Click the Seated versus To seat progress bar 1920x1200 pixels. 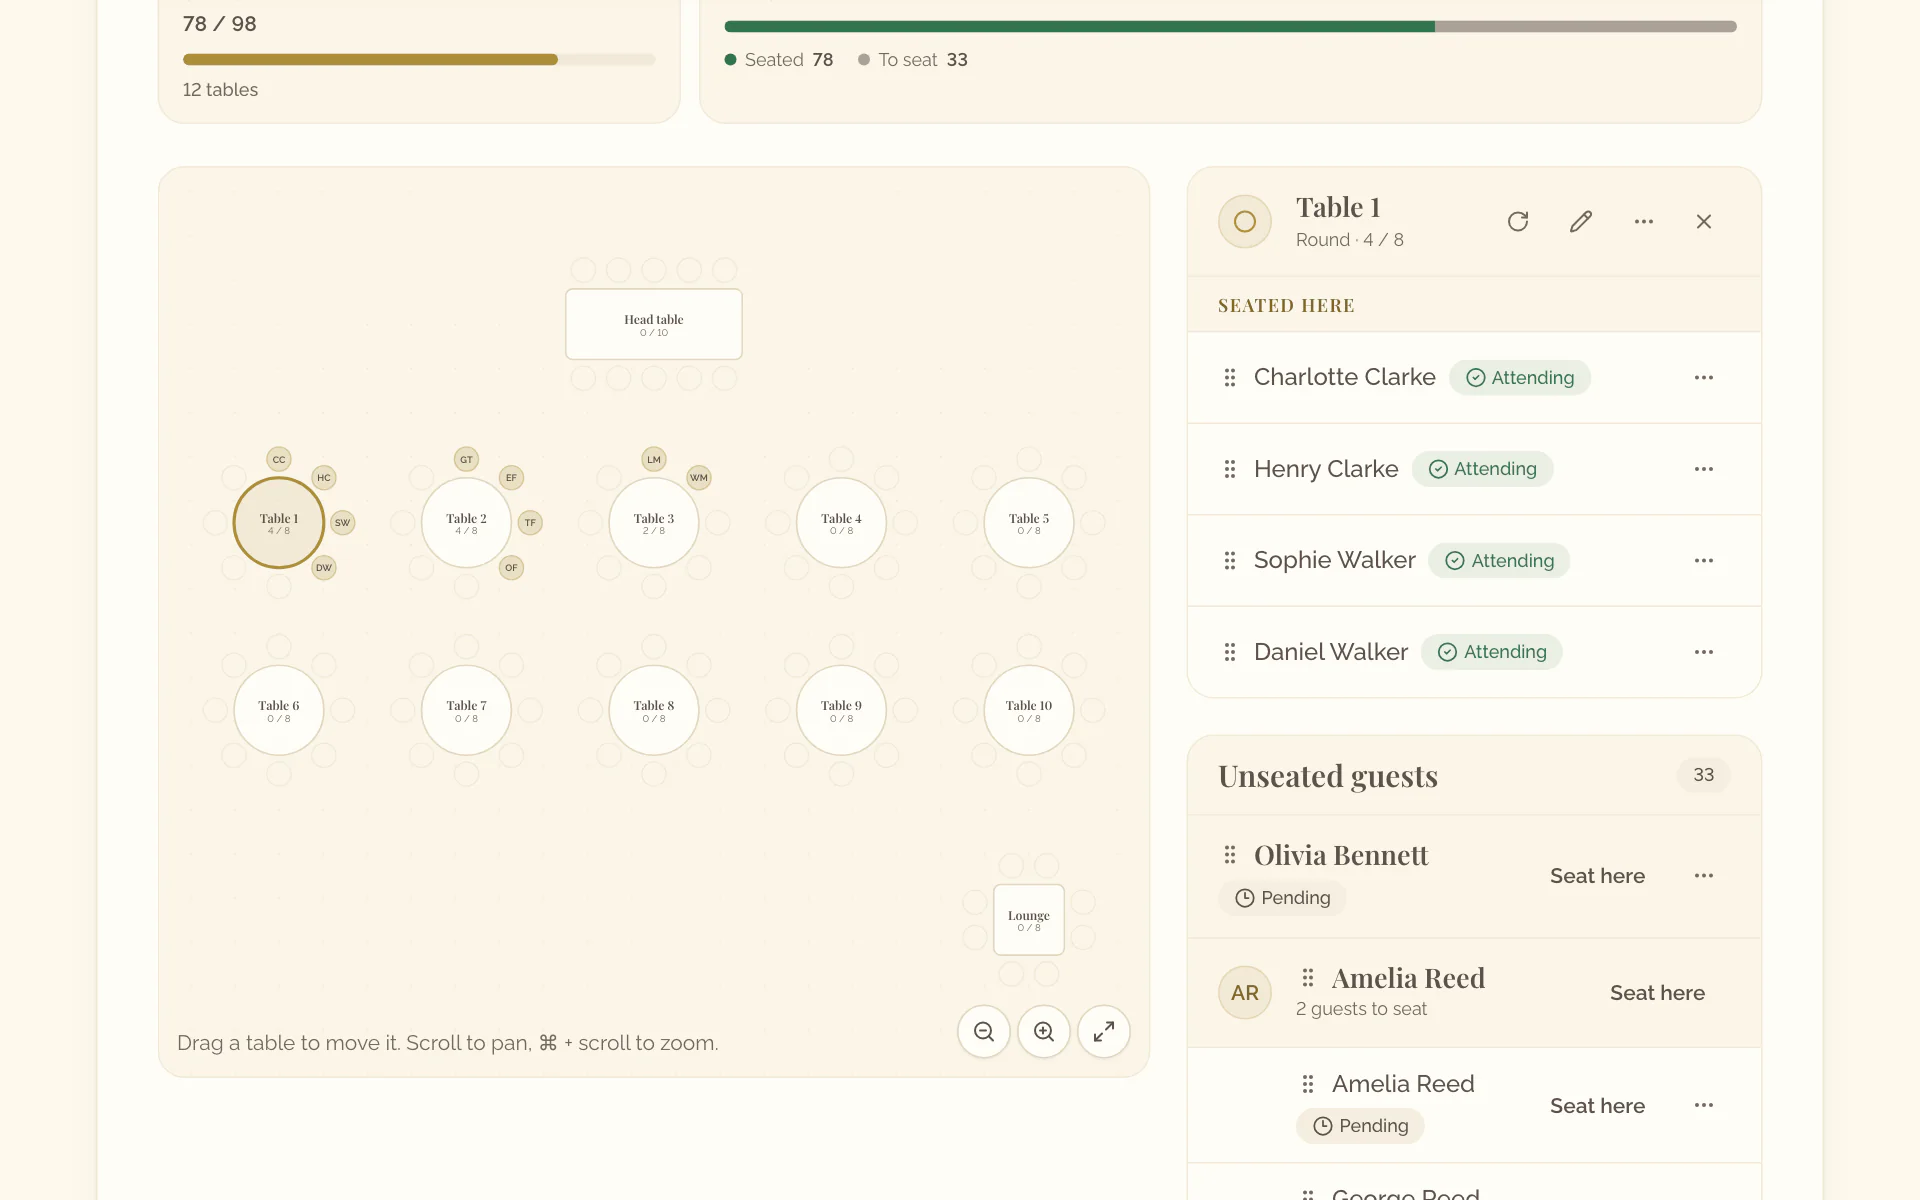tap(1230, 26)
